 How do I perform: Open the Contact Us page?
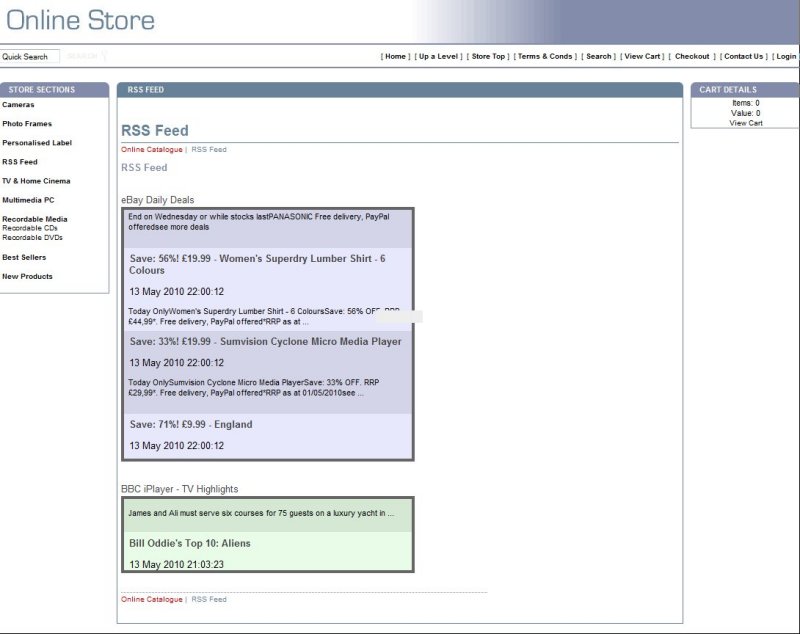pos(743,57)
